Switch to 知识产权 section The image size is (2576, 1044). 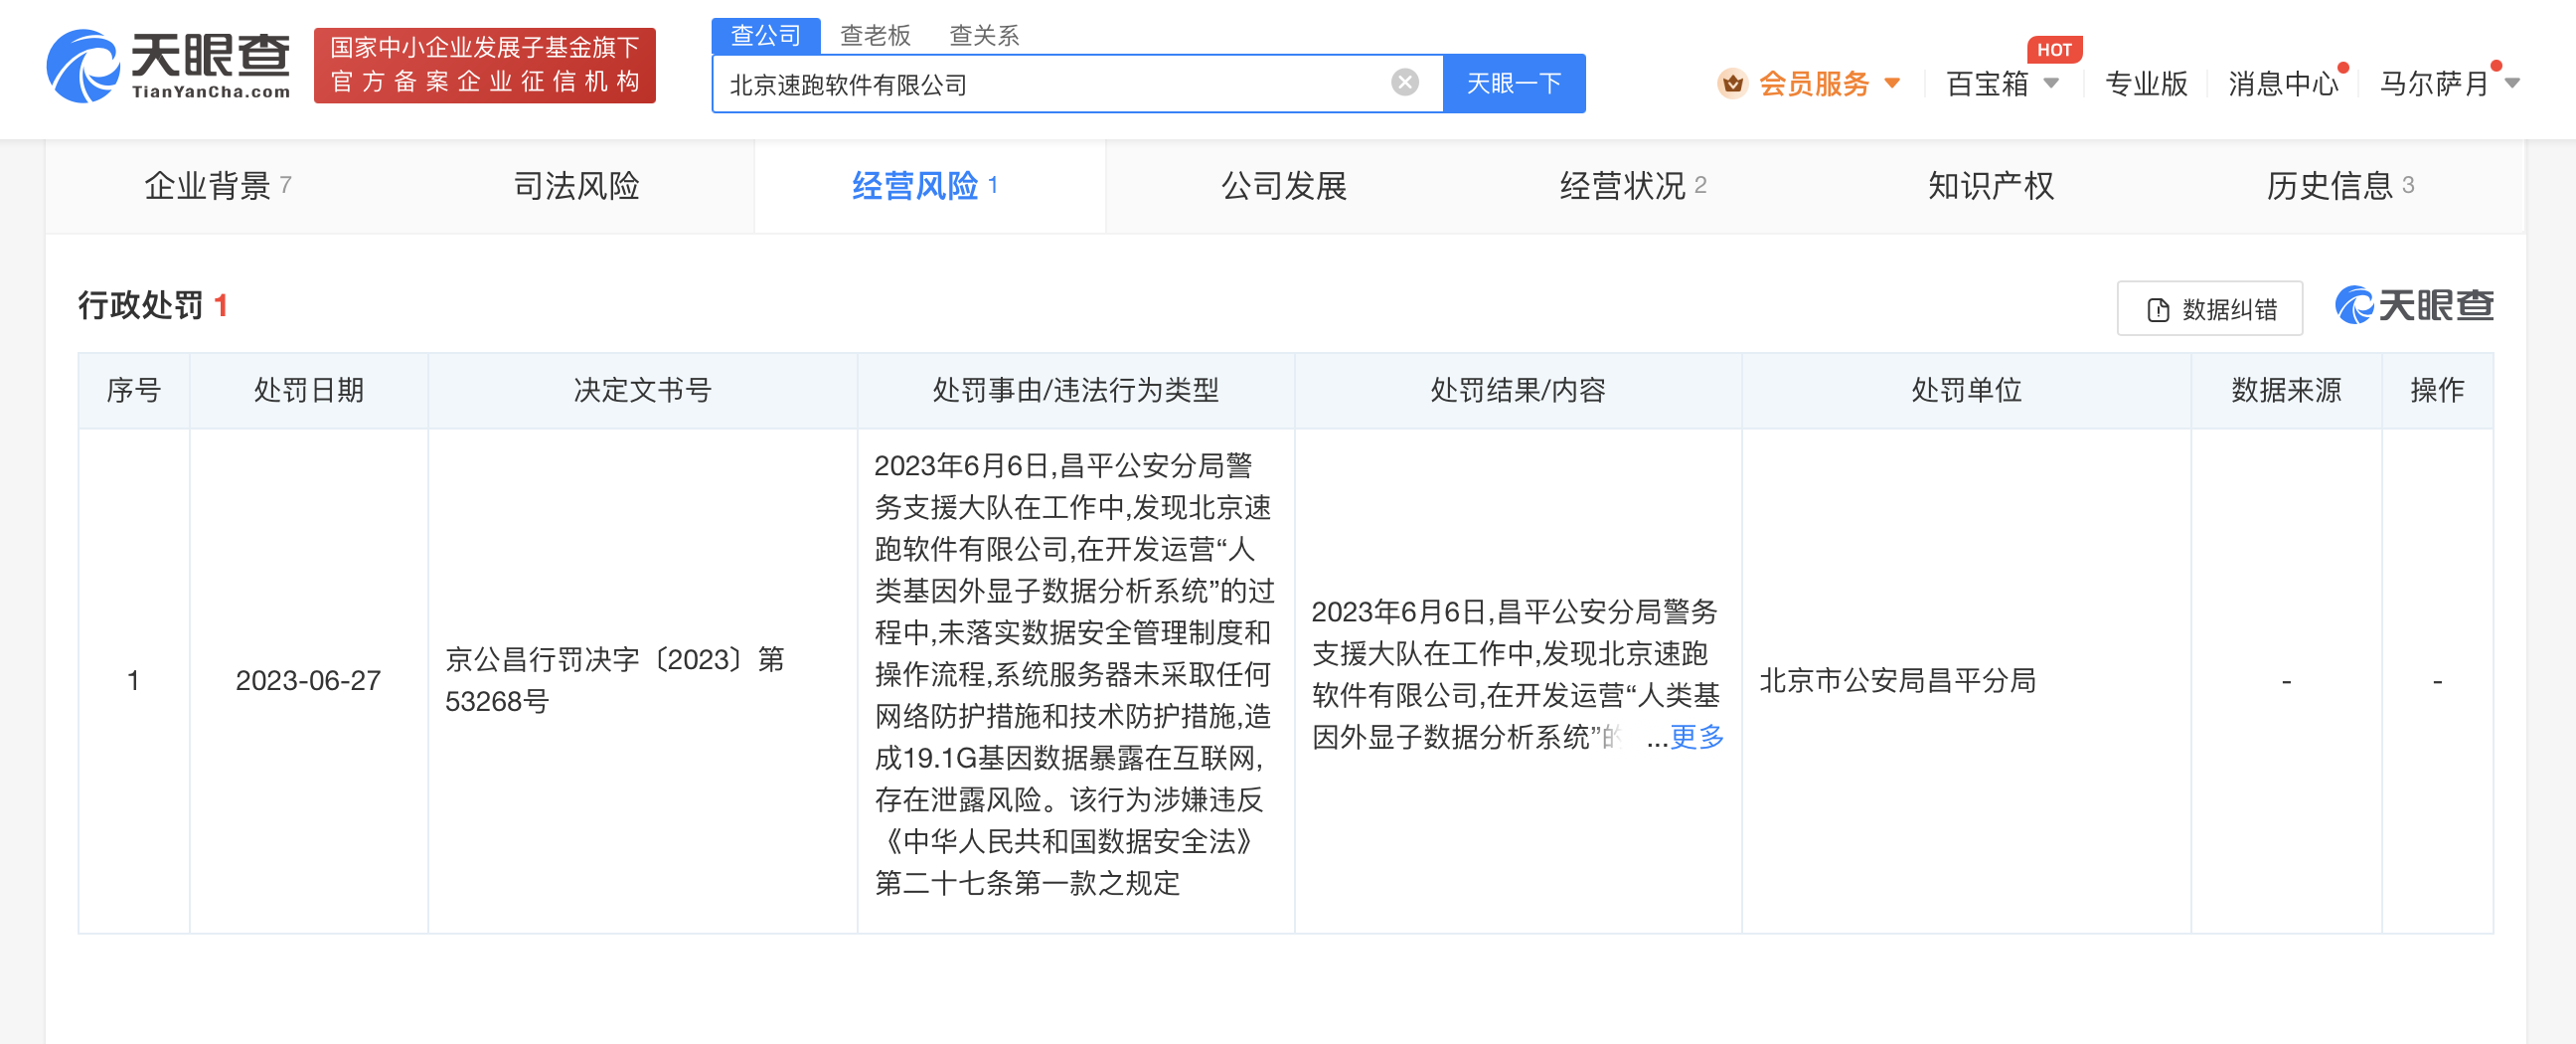pyautogui.click(x=1990, y=185)
